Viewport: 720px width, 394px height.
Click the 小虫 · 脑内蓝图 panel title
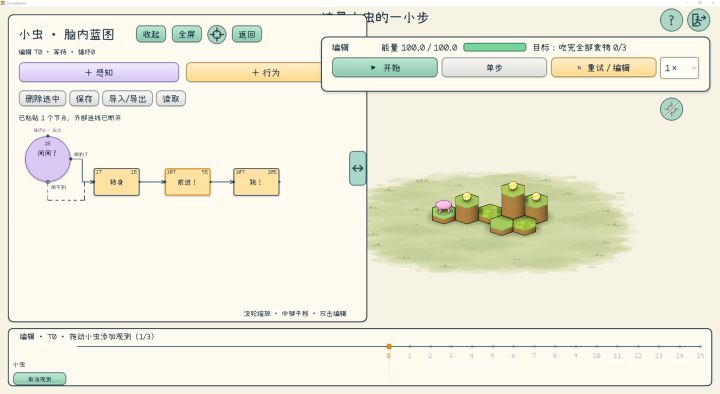(66, 34)
